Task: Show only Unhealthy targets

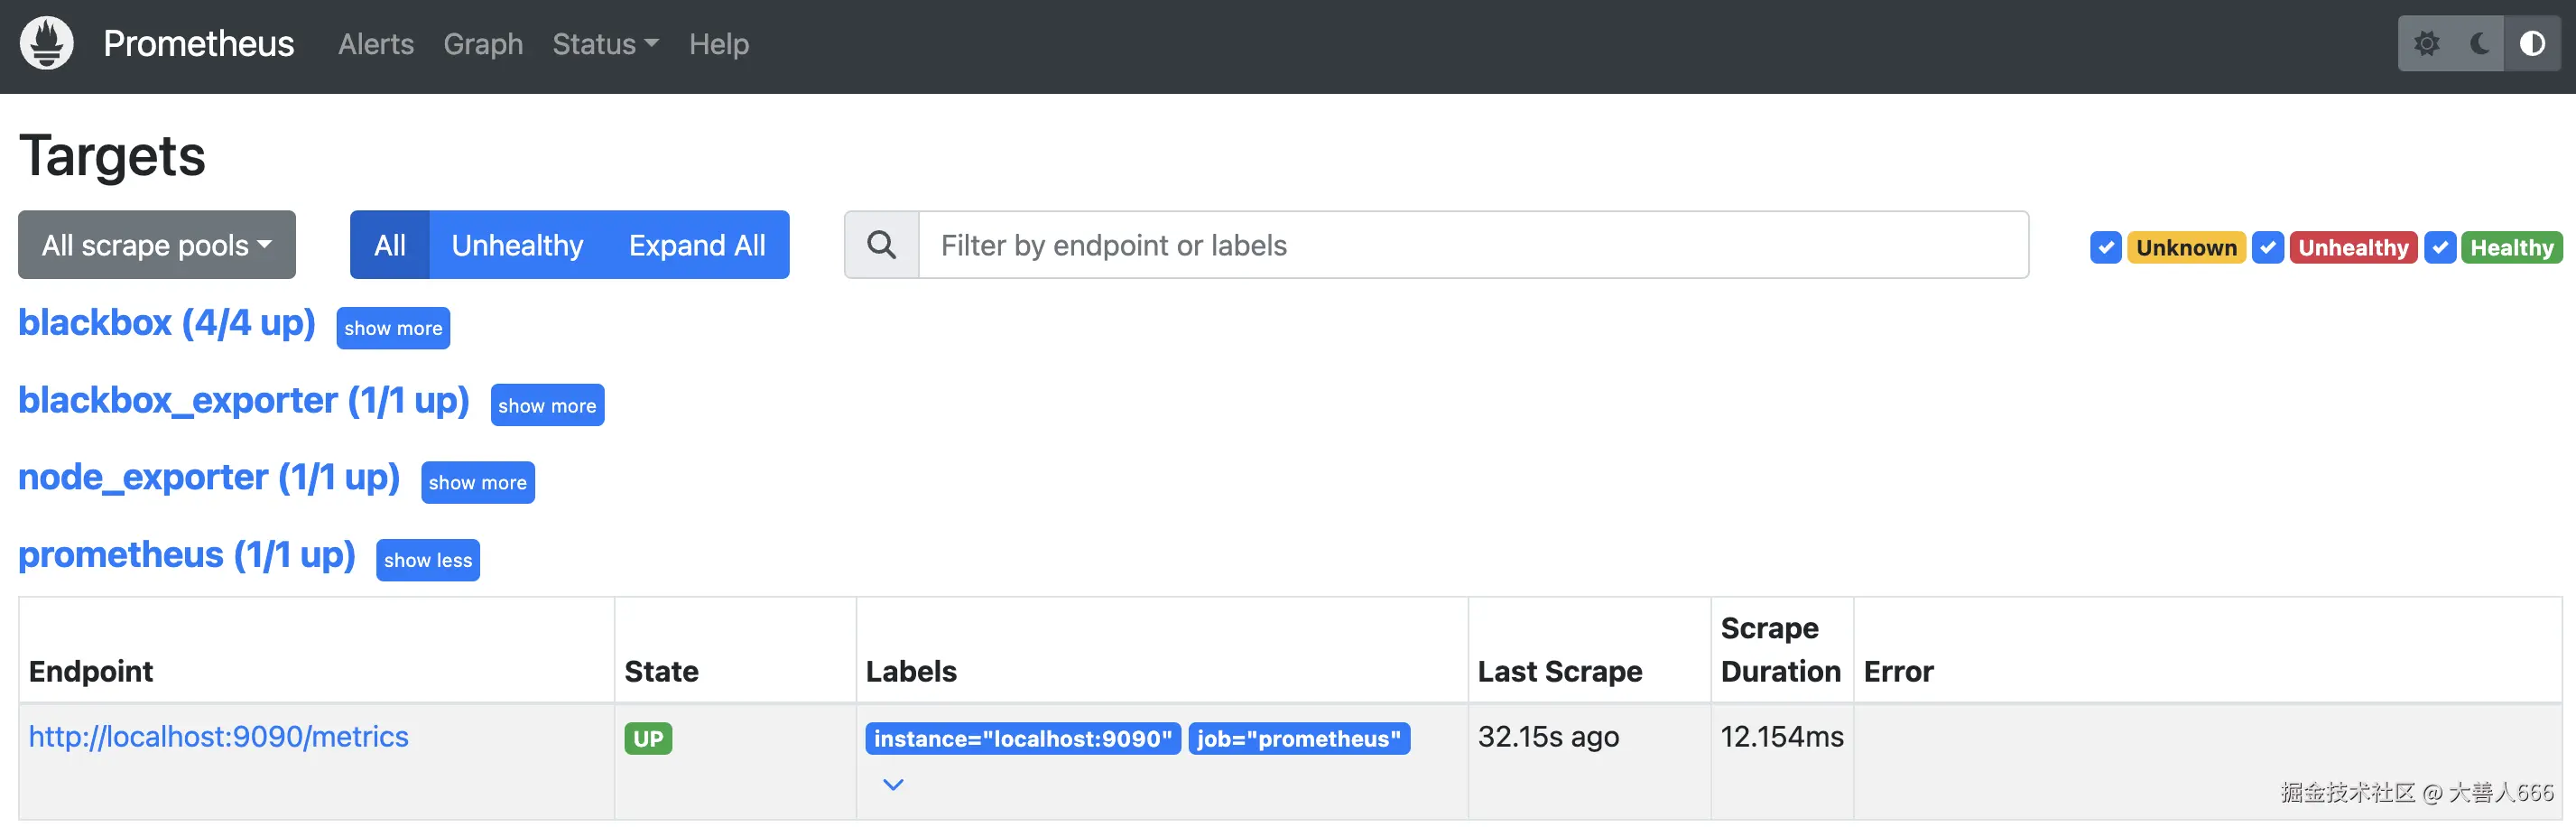Action: pos(517,245)
